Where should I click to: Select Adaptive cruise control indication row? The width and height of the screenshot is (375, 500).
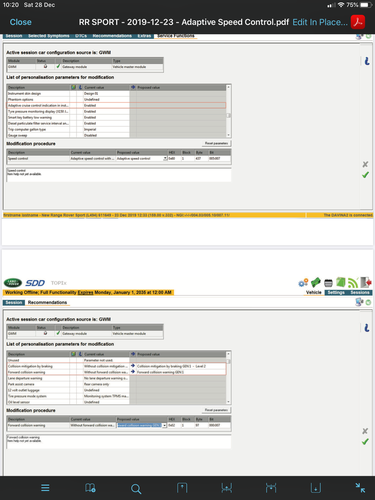(x=117, y=105)
